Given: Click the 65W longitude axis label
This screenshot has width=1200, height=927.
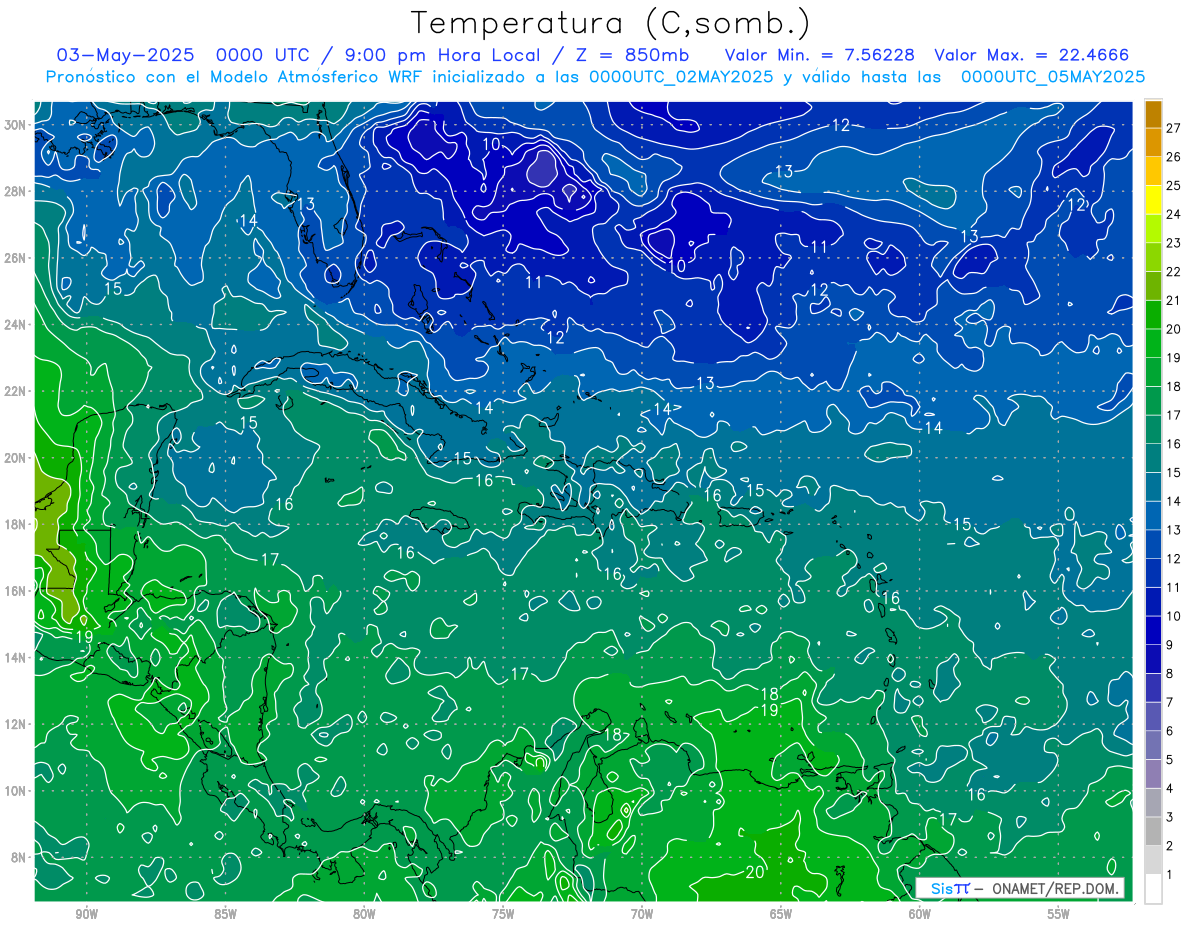Looking at the screenshot, I should pos(781,915).
